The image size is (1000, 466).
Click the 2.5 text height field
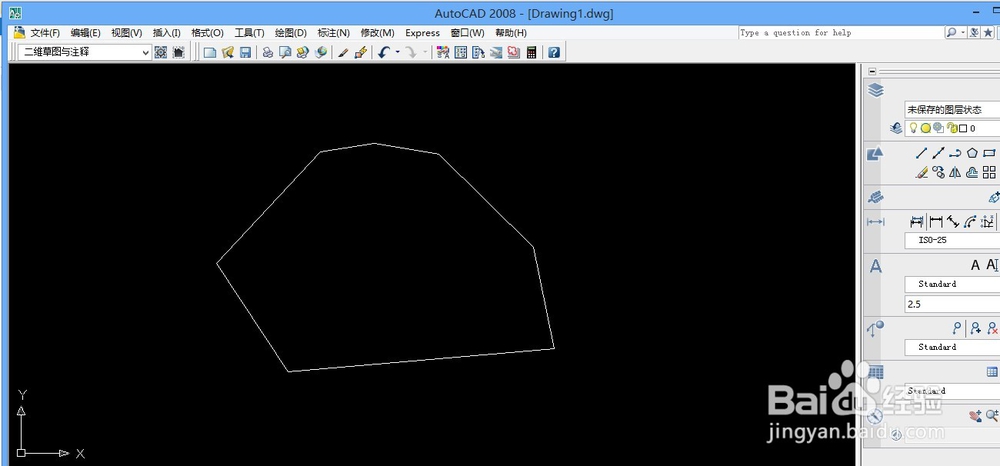pos(952,304)
